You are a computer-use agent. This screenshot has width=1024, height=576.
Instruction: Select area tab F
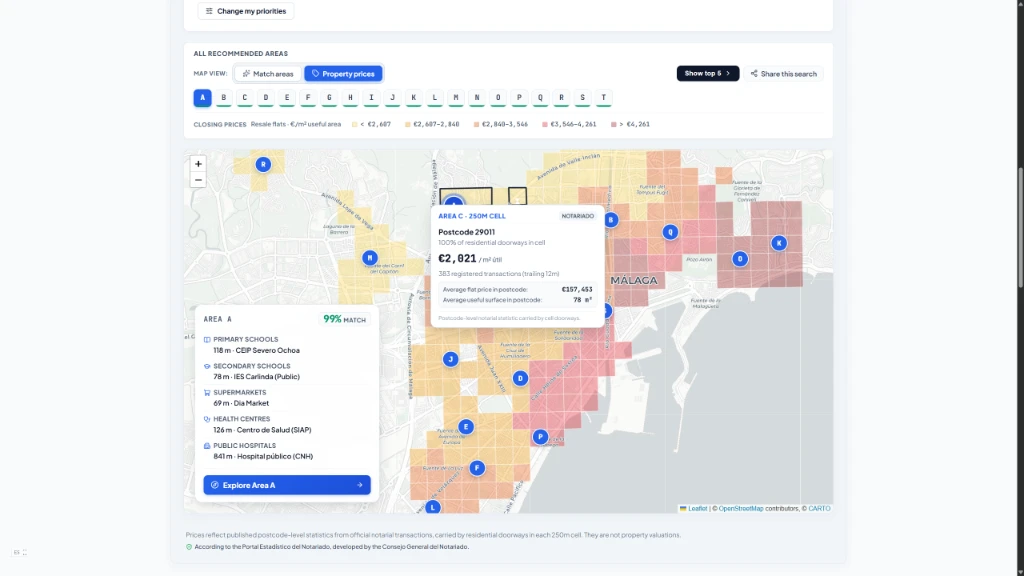308,98
